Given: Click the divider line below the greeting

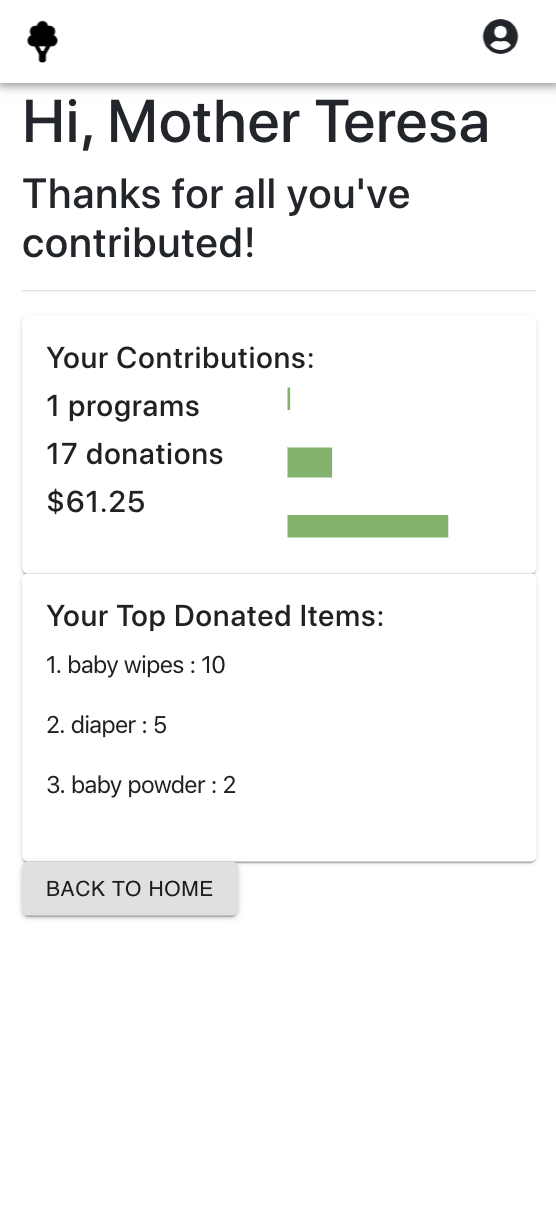Looking at the screenshot, I should pos(279,291).
